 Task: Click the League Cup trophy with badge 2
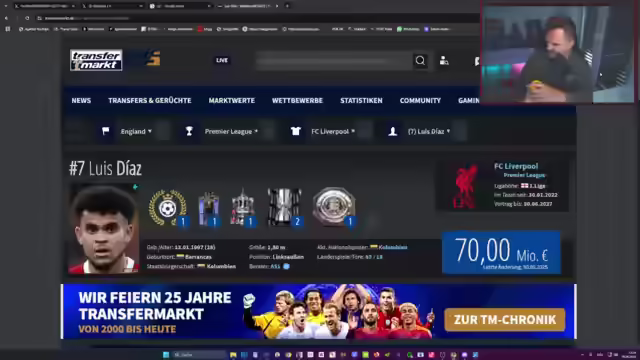285,208
